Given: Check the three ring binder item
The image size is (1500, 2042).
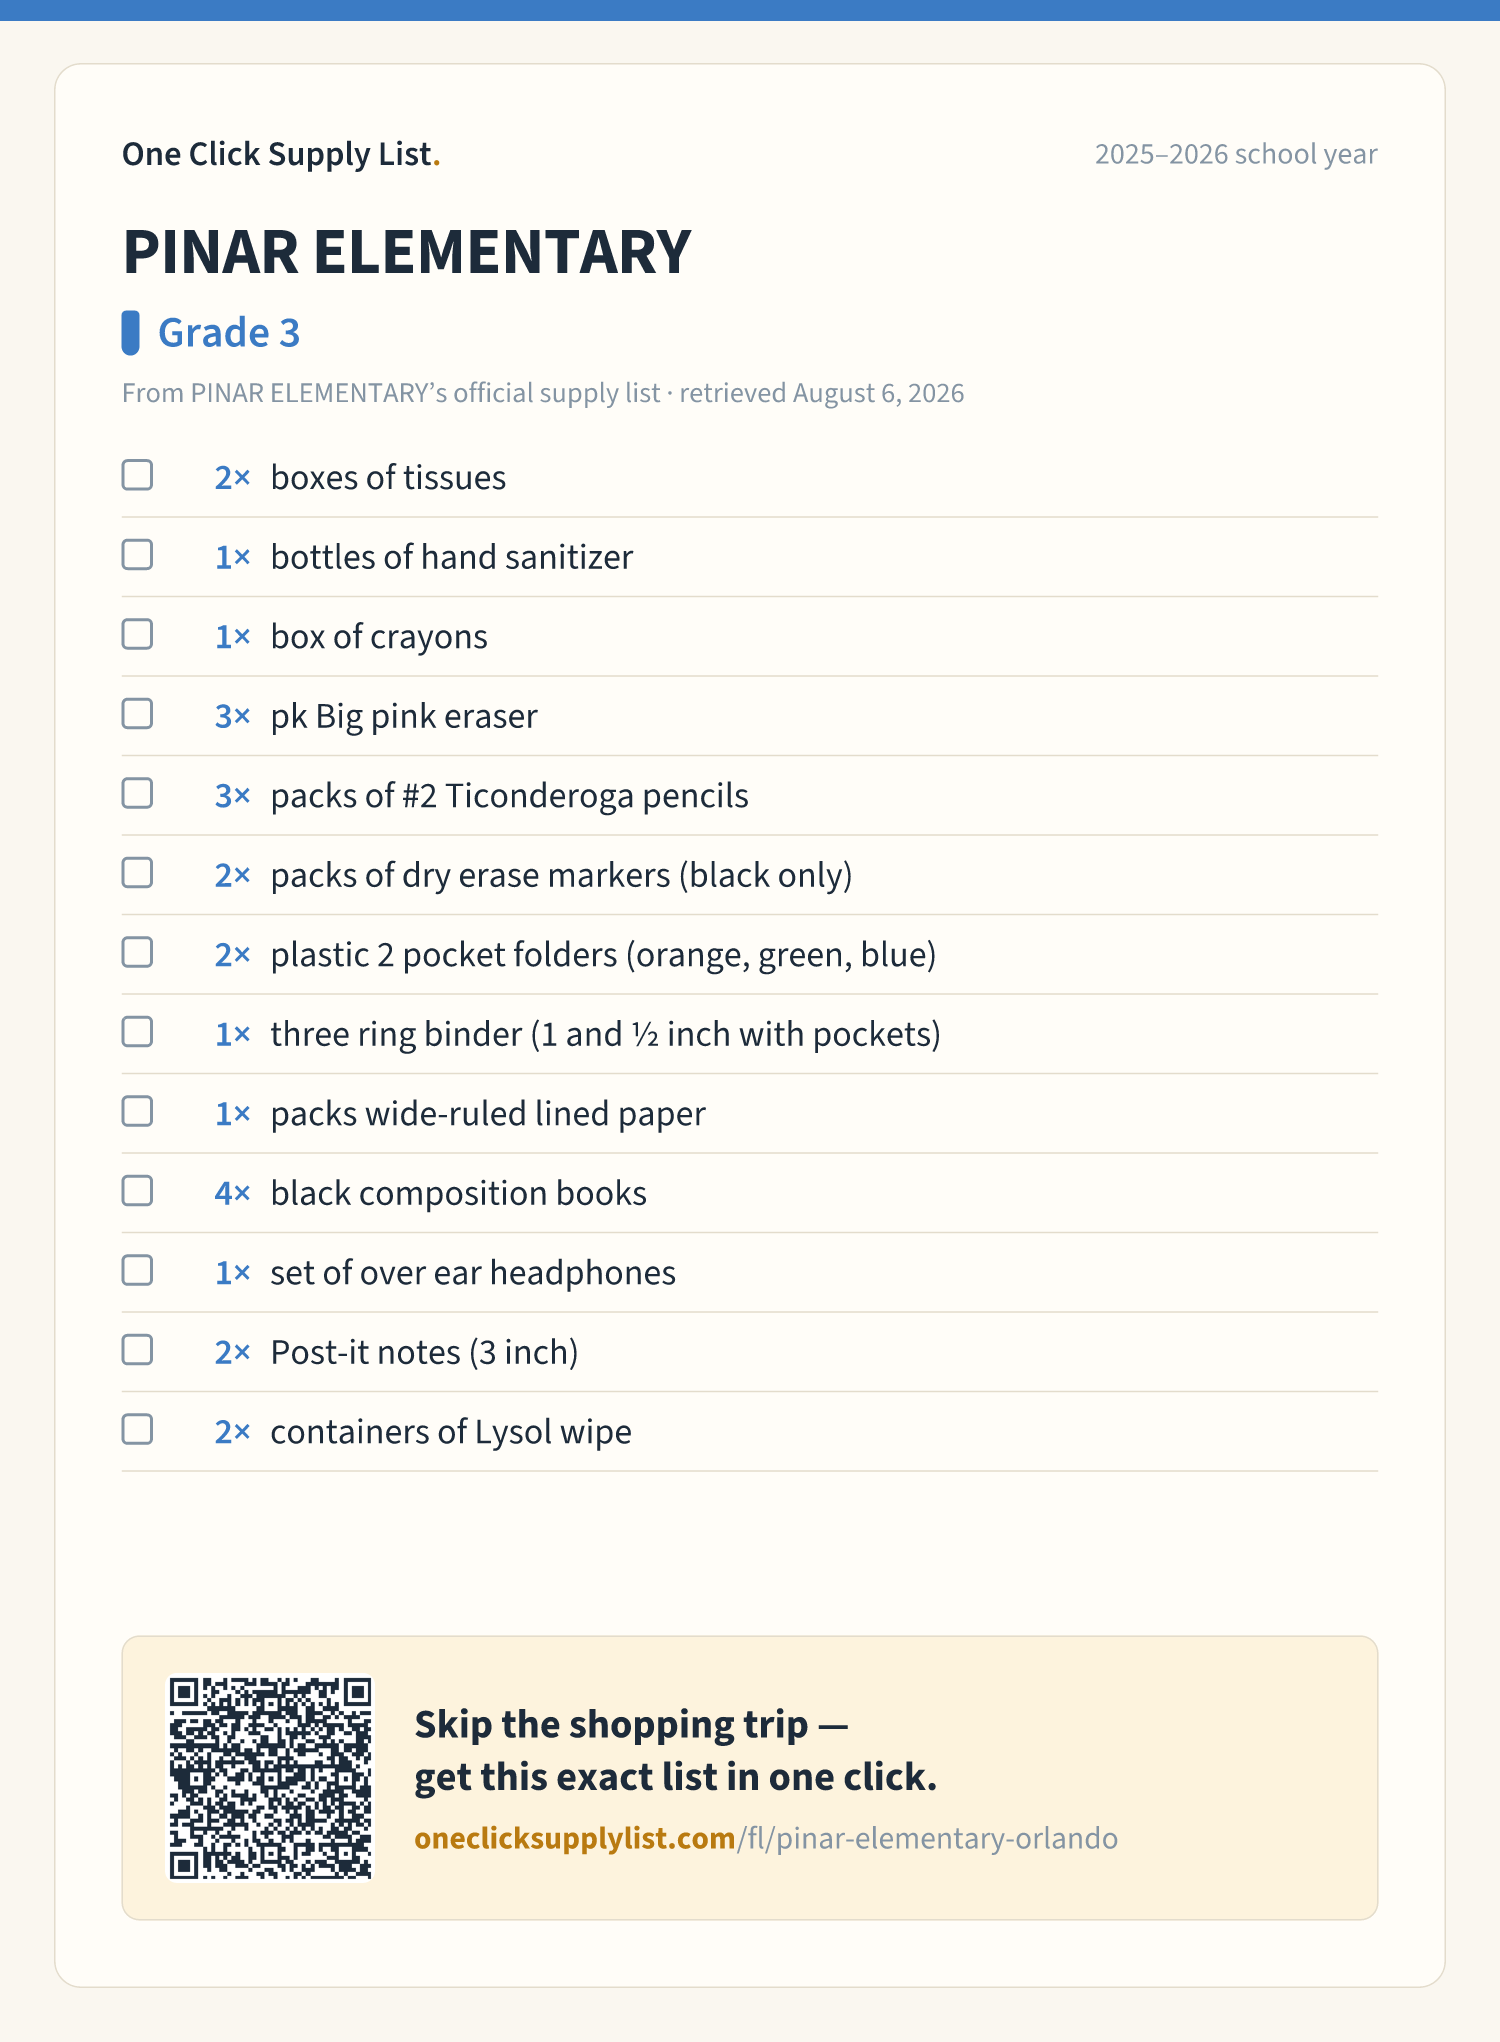Looking at the screenshot, I should pyautogui.click(x=137, y=1032).
